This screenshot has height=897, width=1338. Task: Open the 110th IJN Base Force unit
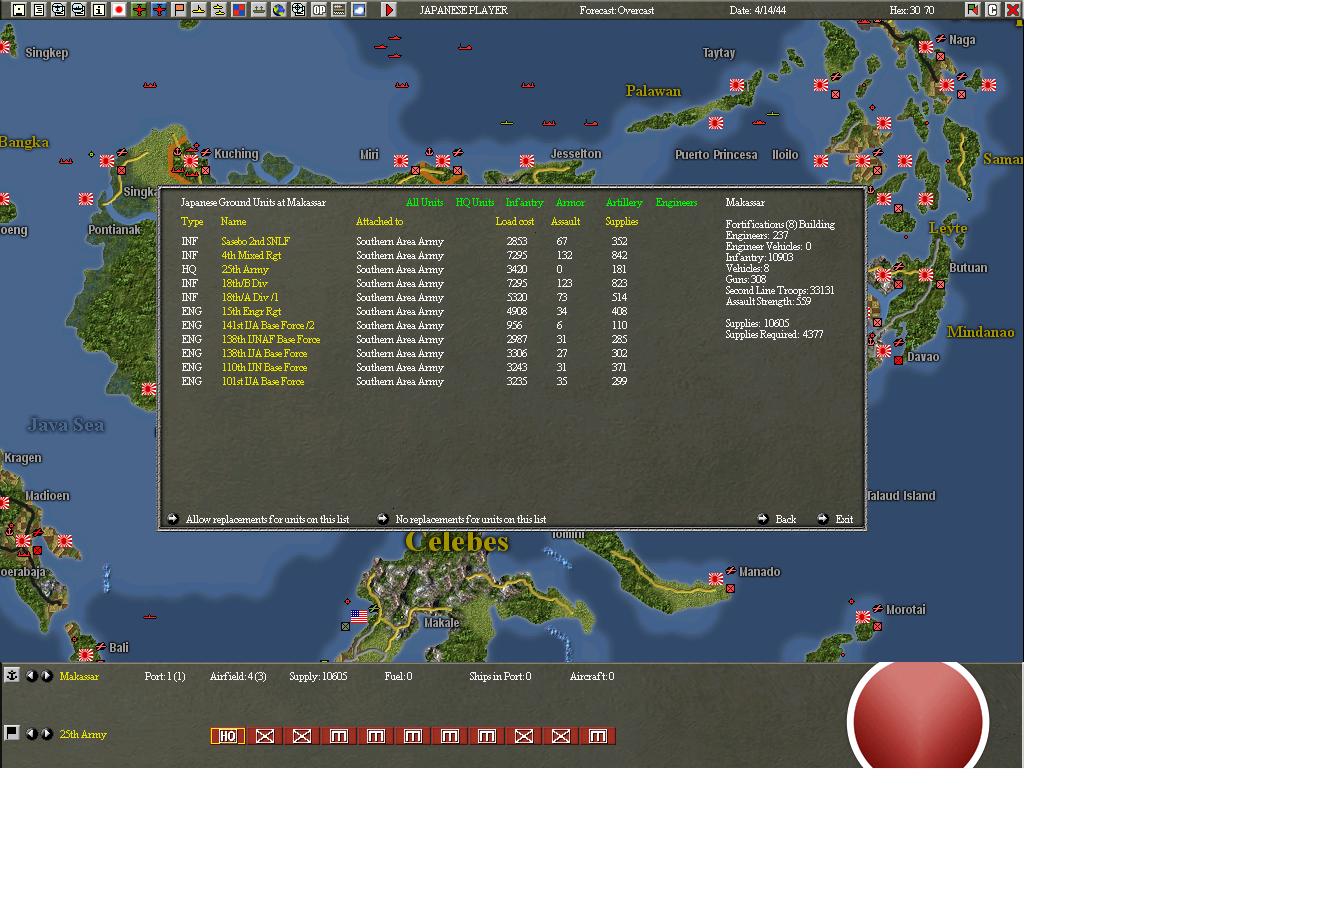(x=264, y=367)
